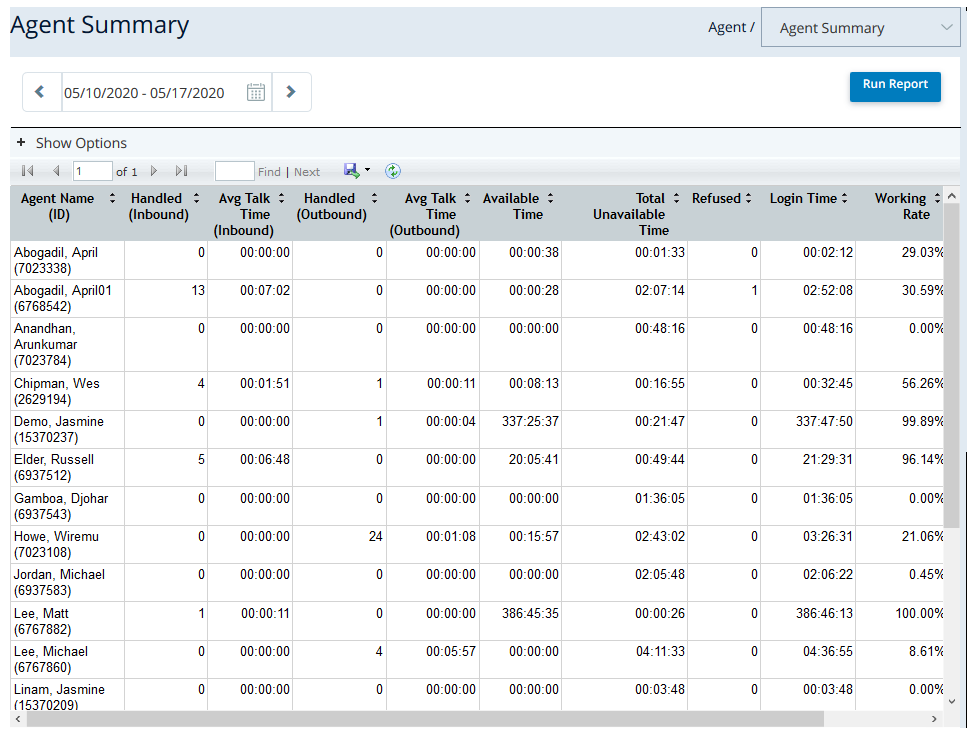
Task: Sort by Refused column
Action: (748, 198)
